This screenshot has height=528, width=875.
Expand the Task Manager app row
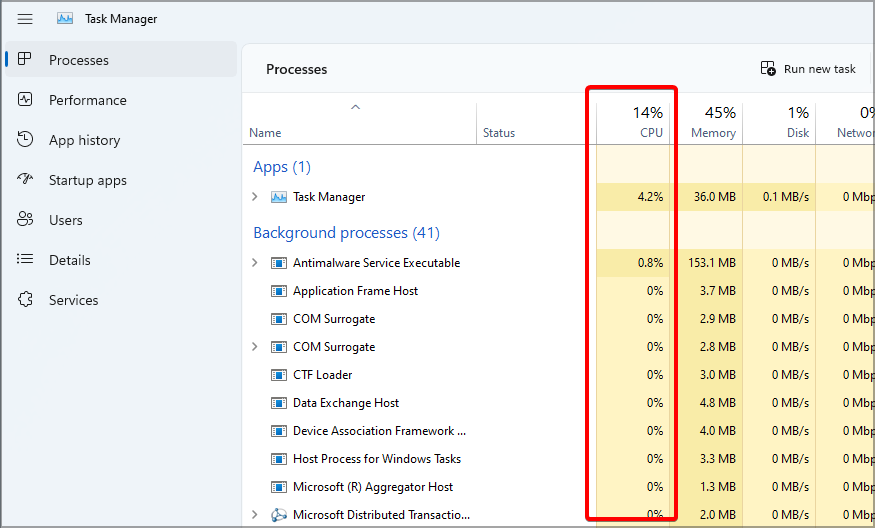point(254,196)
